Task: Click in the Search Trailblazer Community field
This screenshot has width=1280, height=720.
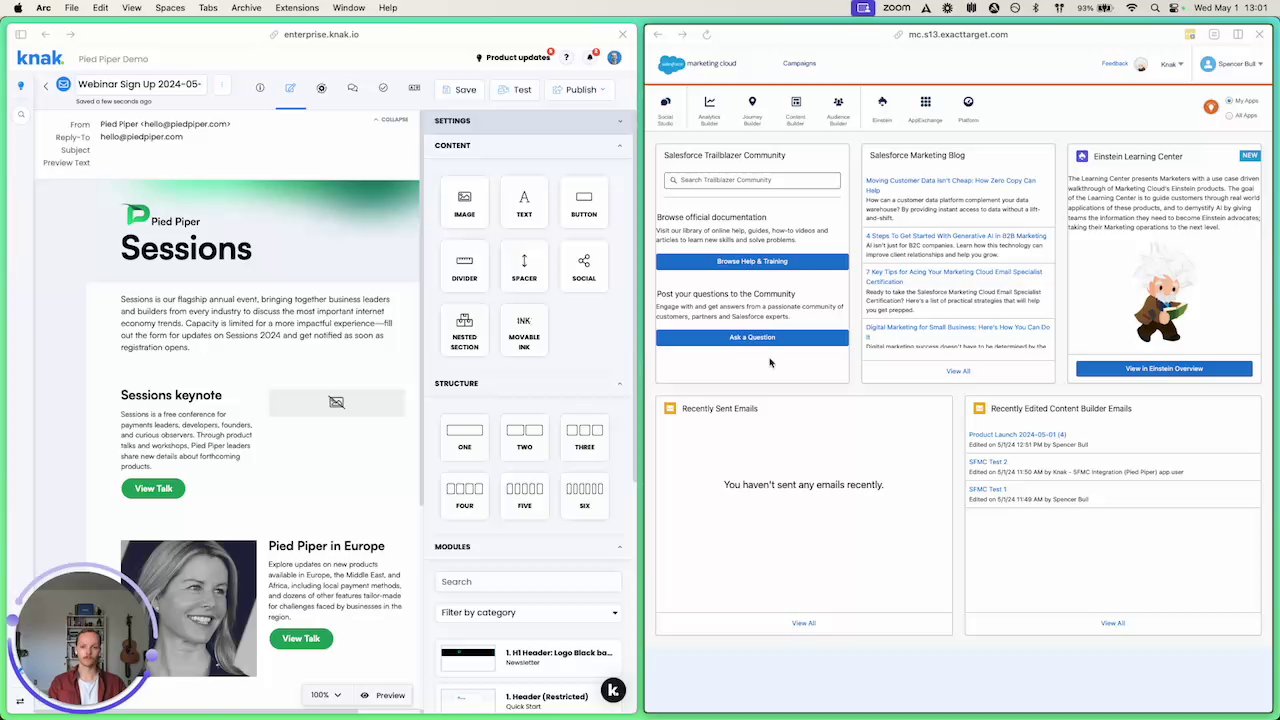Action: point(752,180)
